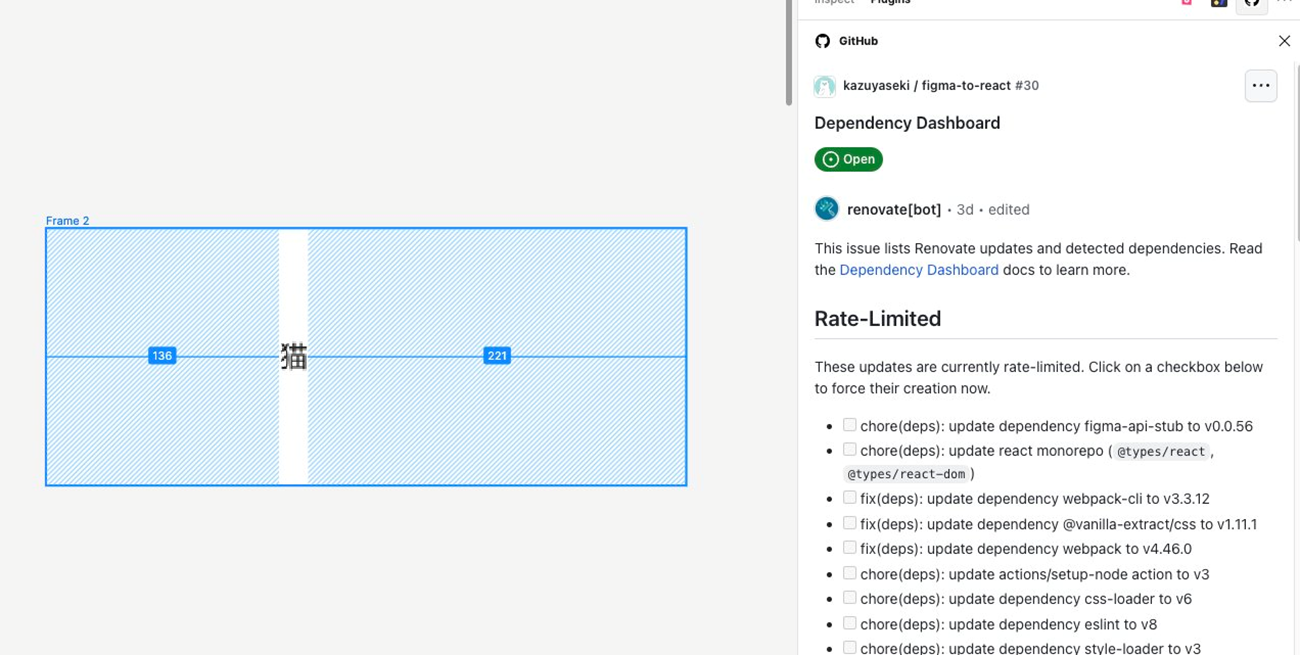Check the style-loader v3 update checkbox

(849, 648)
